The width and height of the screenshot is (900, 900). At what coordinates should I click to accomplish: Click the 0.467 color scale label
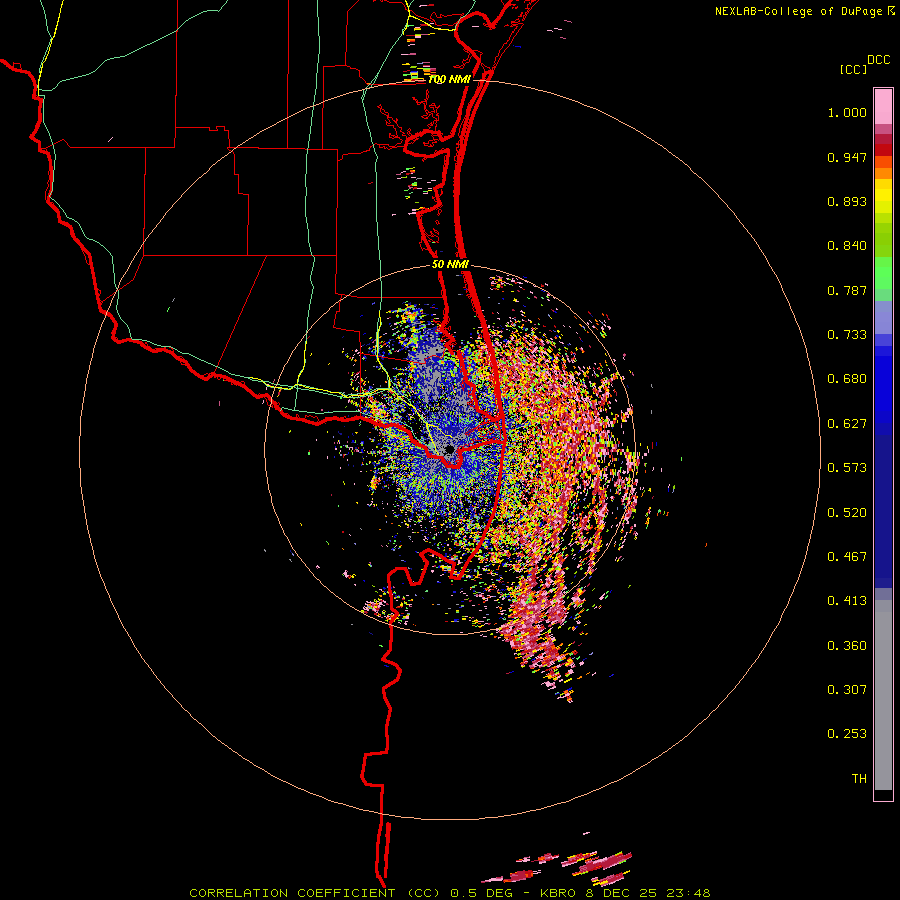[x=847, y=557]
